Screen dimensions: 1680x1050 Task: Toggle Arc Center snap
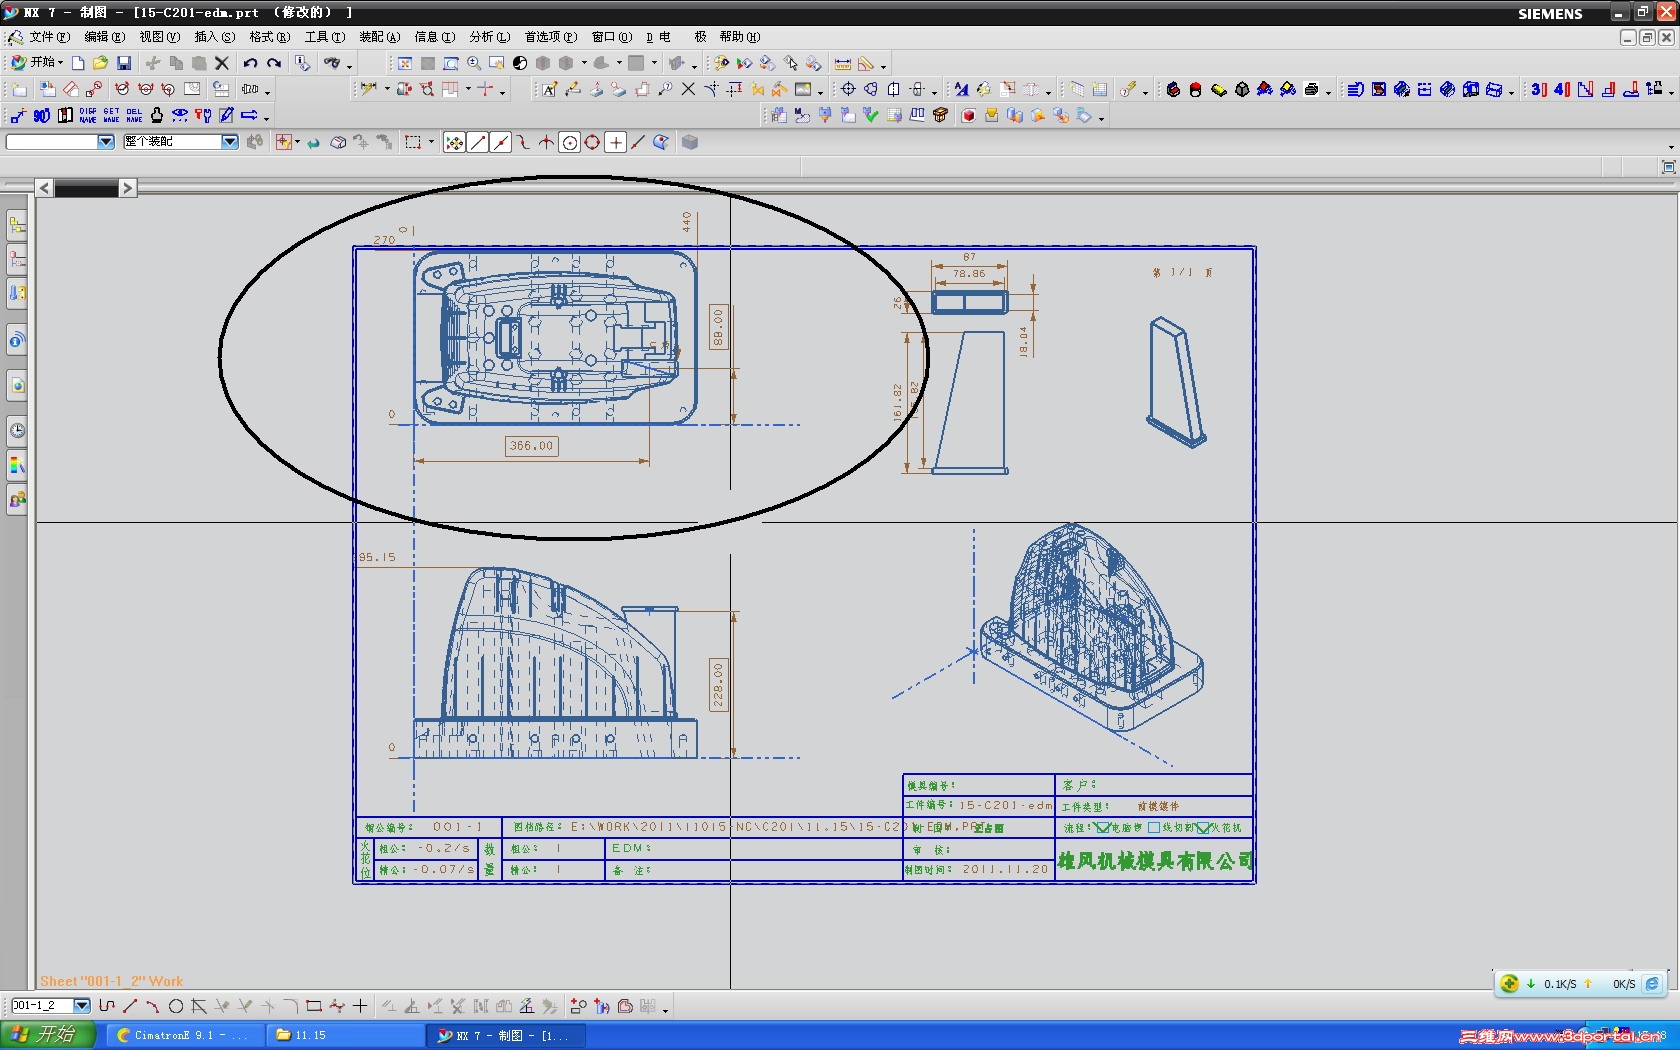(570, 142)
